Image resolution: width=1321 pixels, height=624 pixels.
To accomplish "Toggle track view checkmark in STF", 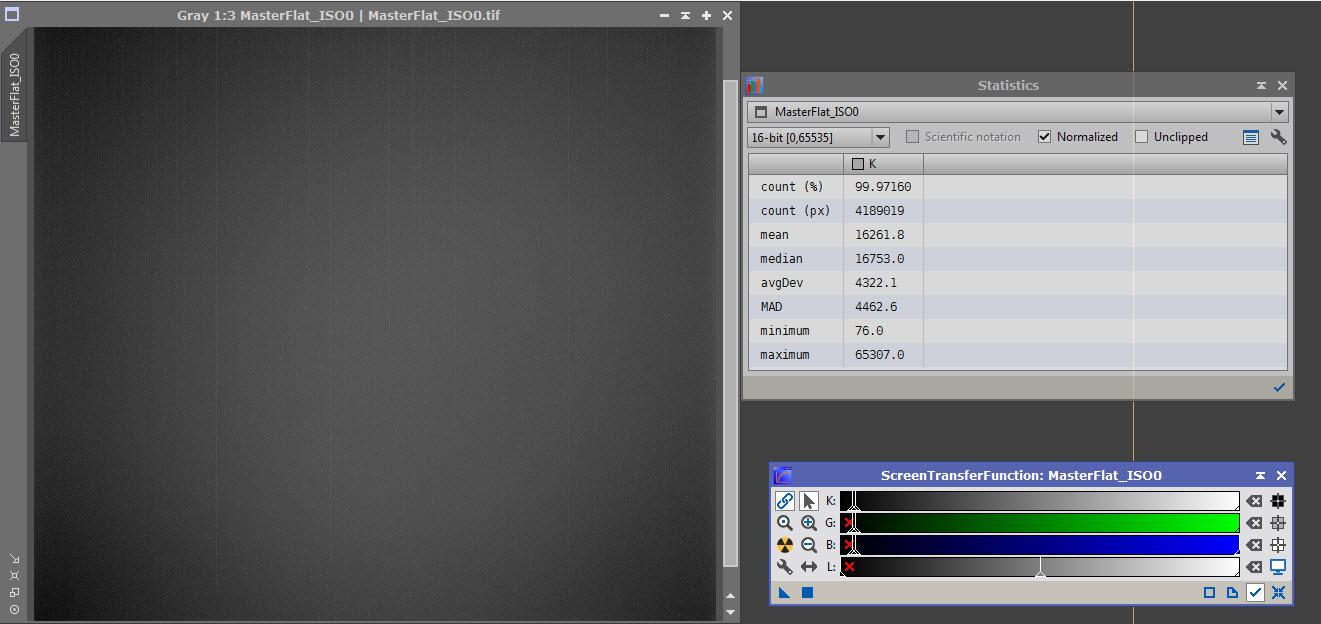I will 1255,593.
